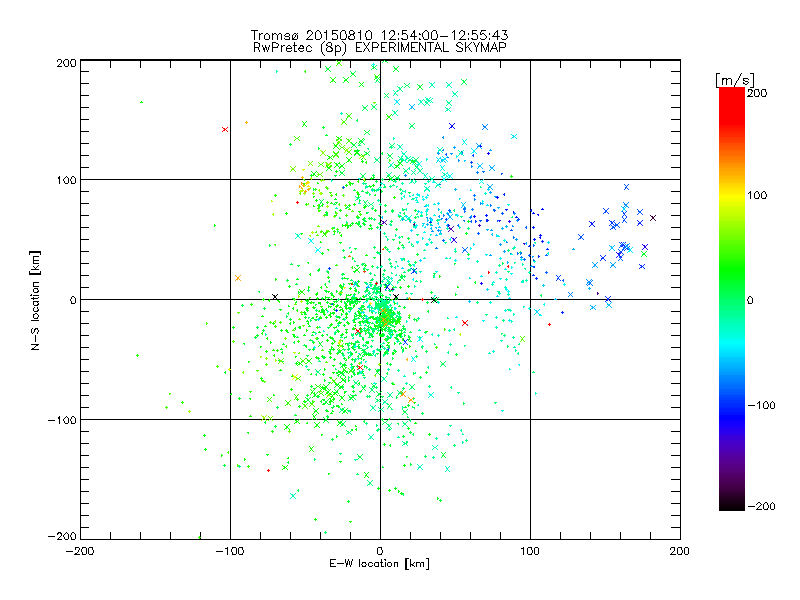Click the N-S axis tick label "−100"

[x=62, y=420]
